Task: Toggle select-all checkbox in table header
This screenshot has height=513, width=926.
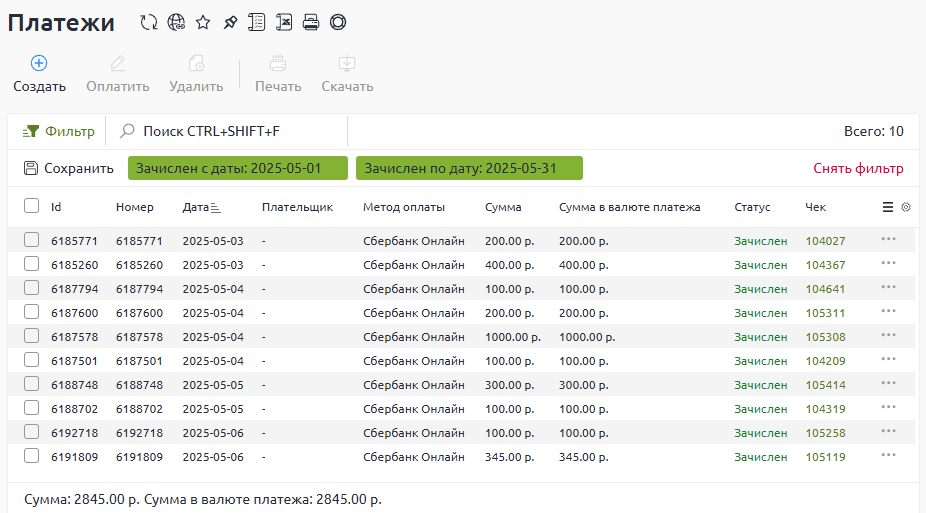Action: point(31,205)
